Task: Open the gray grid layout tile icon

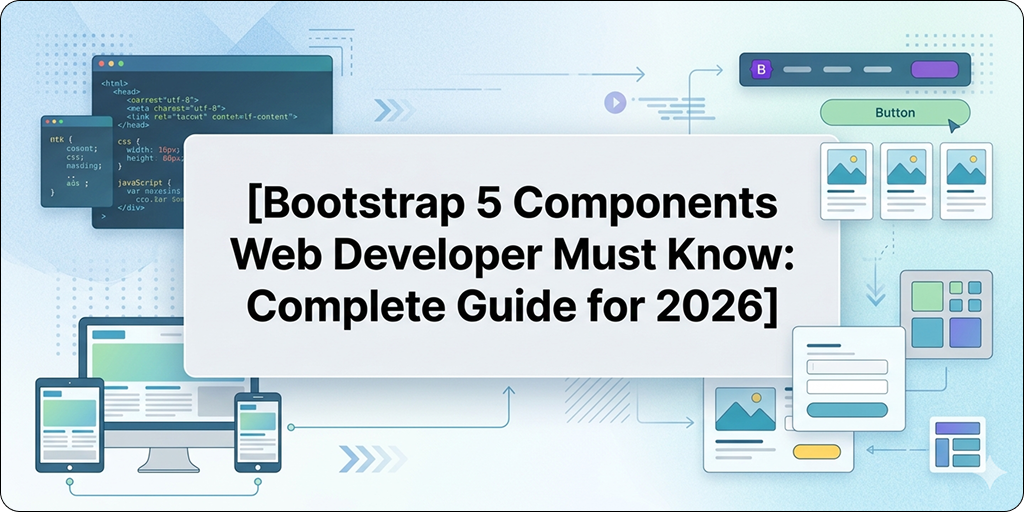Action: click(946, 313)
